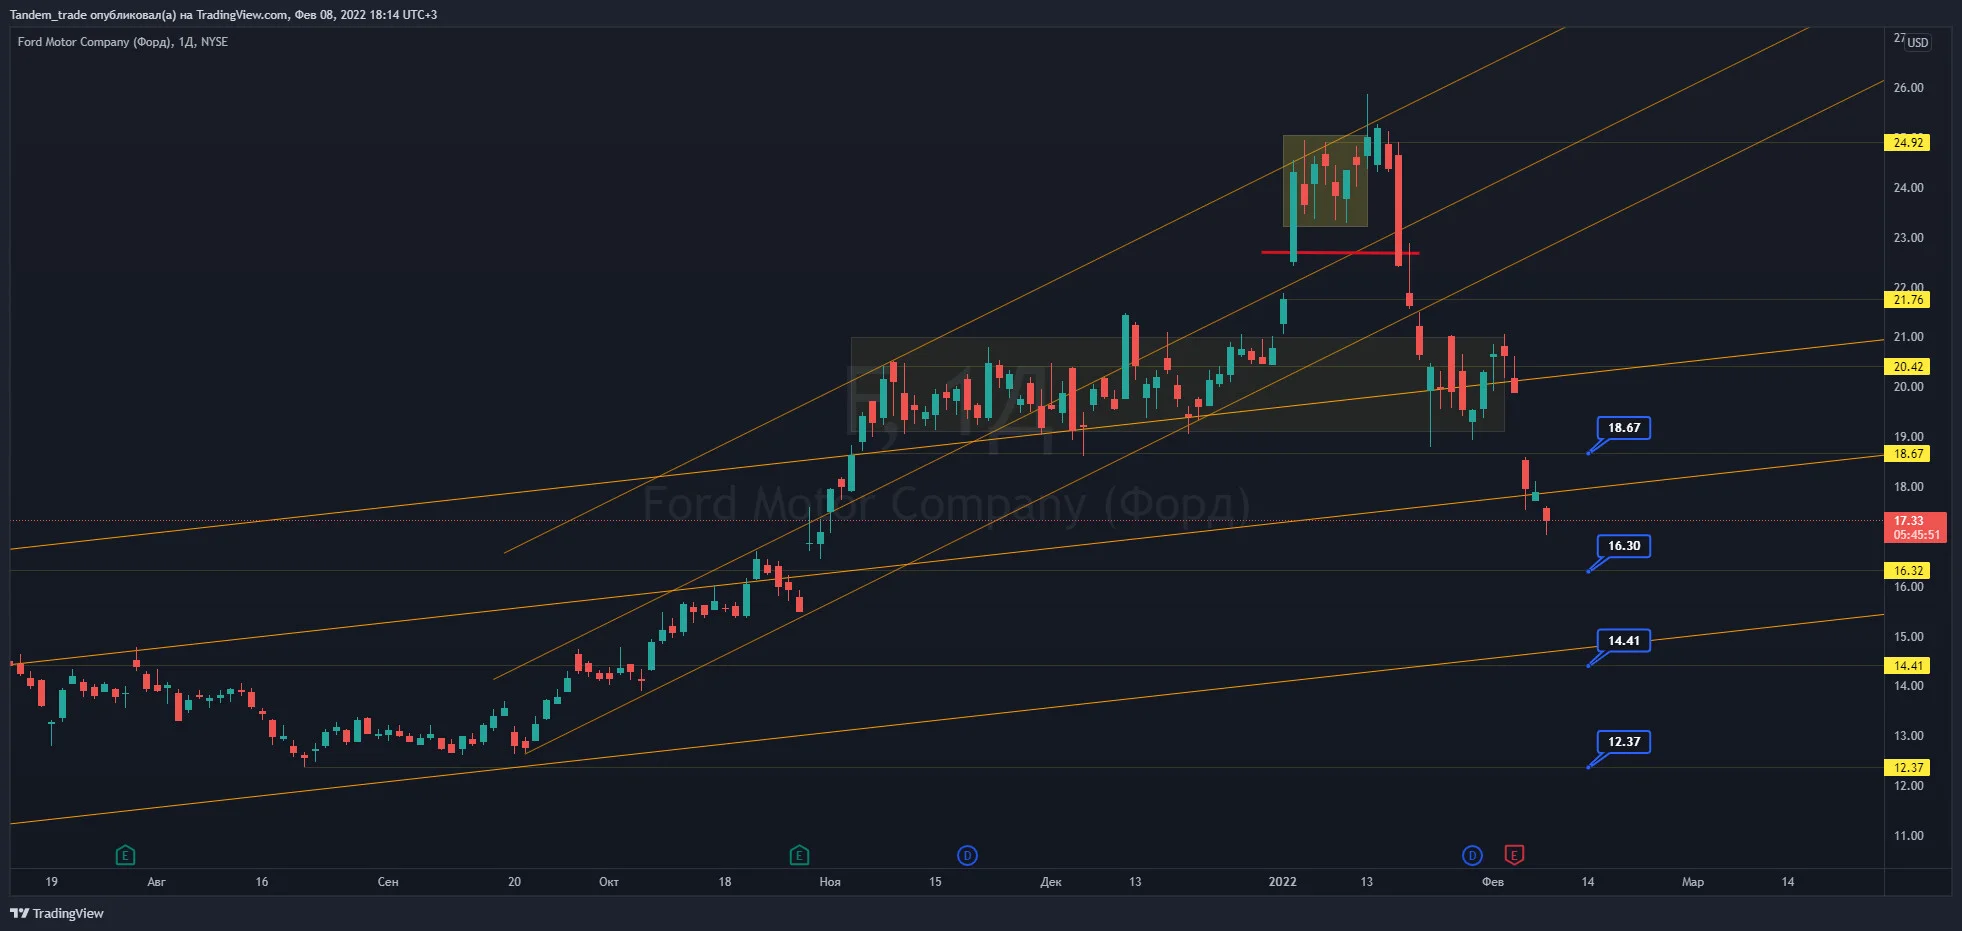Click the Мар label on the time axis
The image size is (1962, 931).
[x=1692, y=882]
